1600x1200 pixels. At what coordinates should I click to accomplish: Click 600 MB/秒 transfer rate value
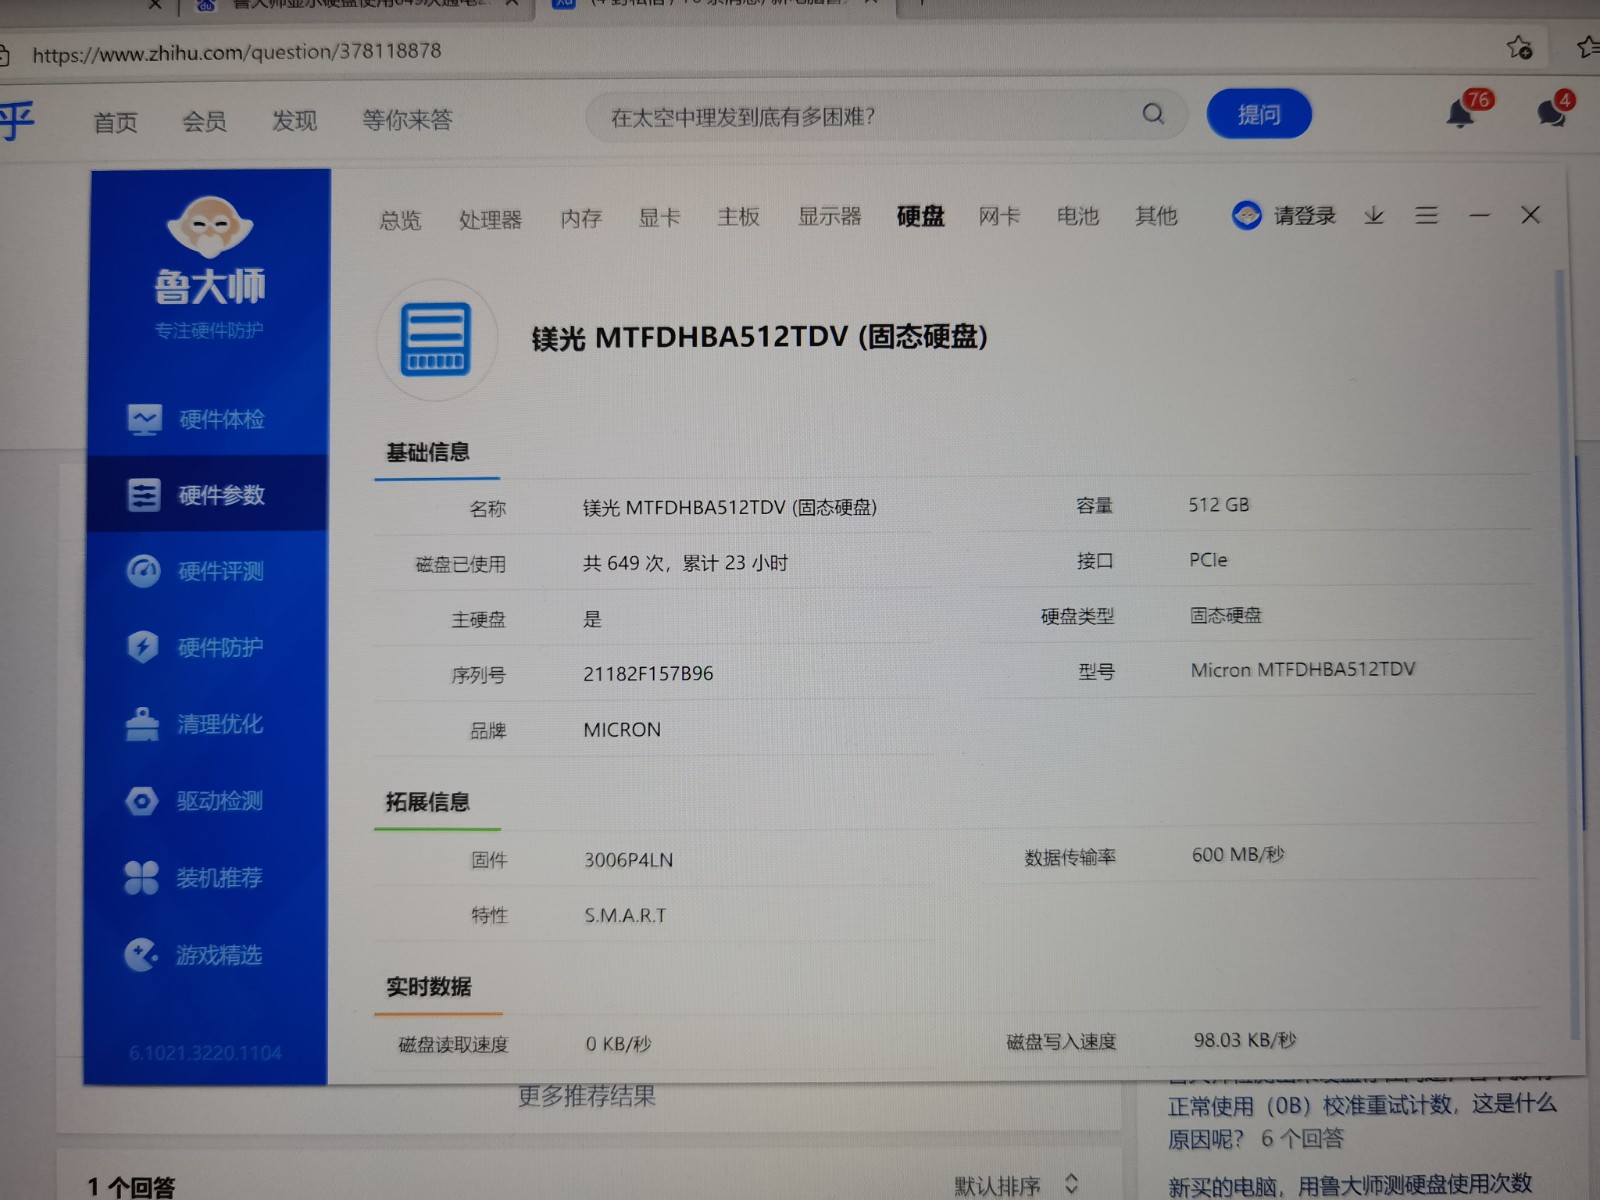[x=1238, y=855]
